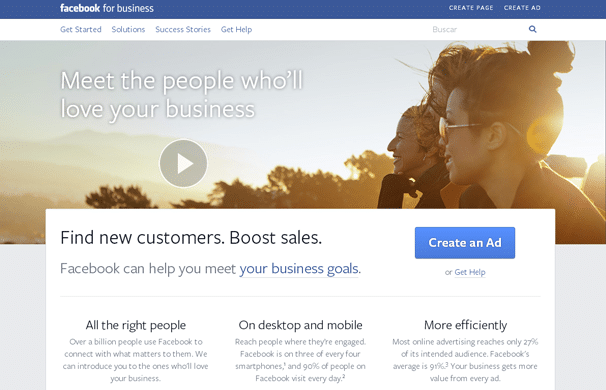Click the hero headline Meet the people who'll
The width and height of the screenshot is (606, 390).
(x=182, y=81)
